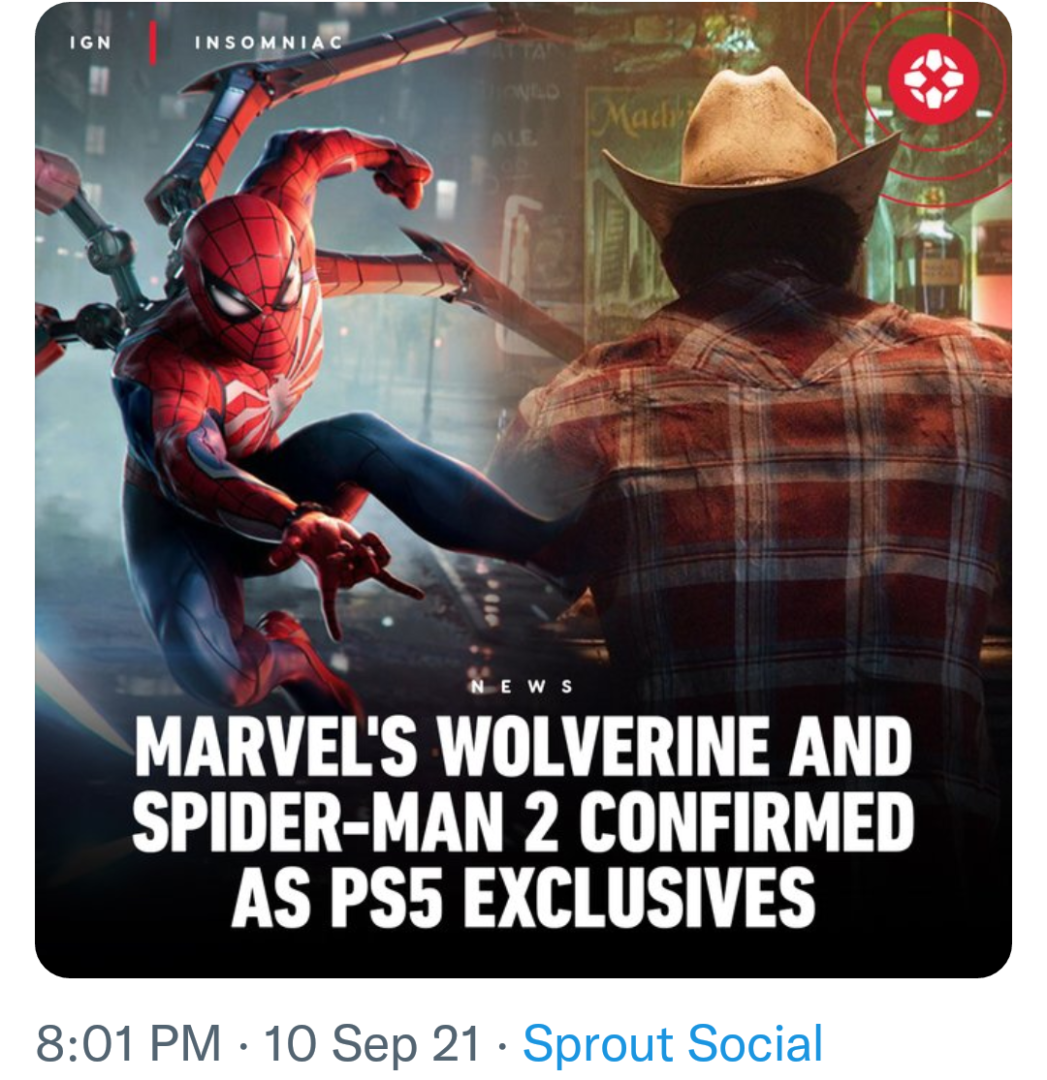
Task: Click the word EXCLUSIVES in the headline
Action: coord(636,892)
